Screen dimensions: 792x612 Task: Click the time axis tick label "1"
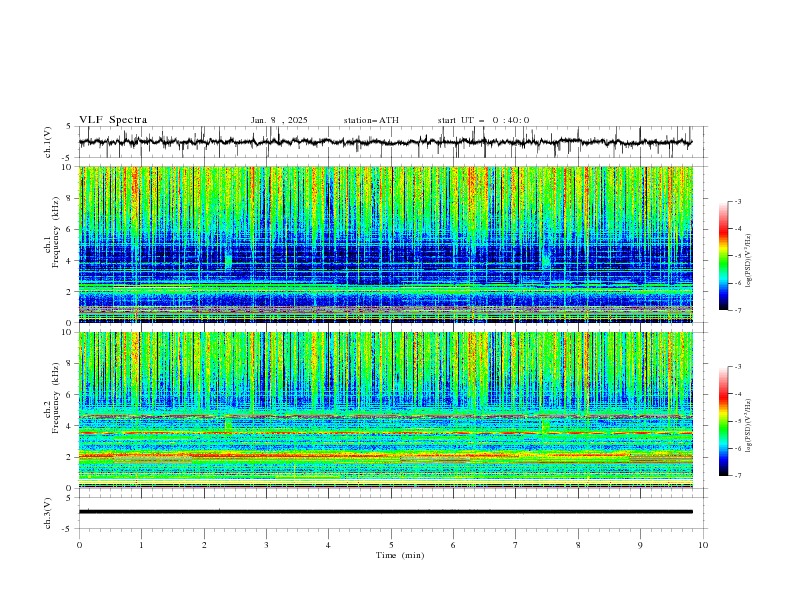pos(141,545)
